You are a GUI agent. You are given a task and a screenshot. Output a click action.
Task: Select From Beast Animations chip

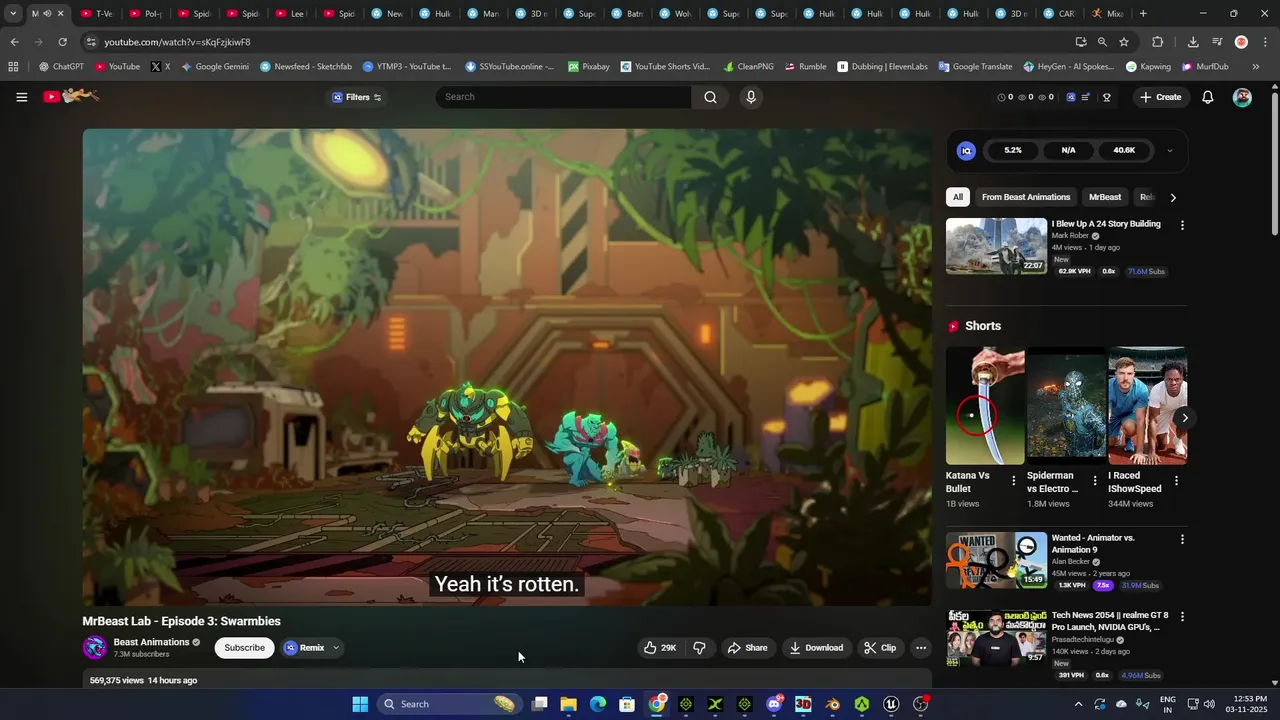(x=1026, y=197)
